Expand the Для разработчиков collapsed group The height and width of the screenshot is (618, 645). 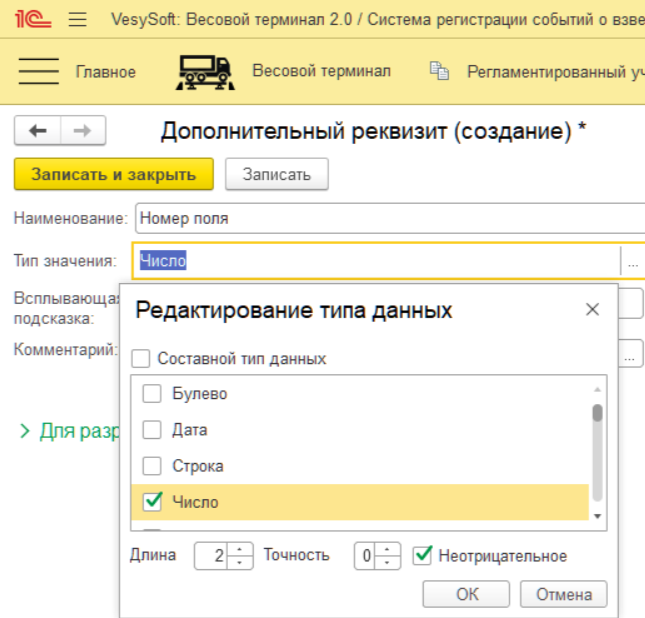(x=25, y=431)
